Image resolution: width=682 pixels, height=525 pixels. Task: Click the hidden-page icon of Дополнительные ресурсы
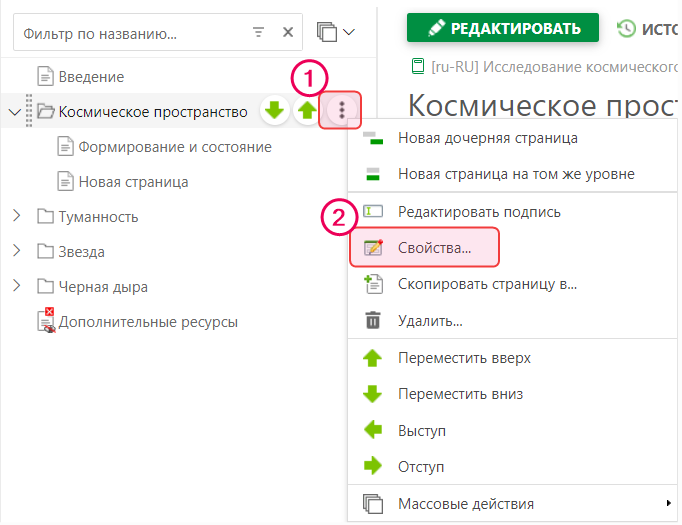46,321
